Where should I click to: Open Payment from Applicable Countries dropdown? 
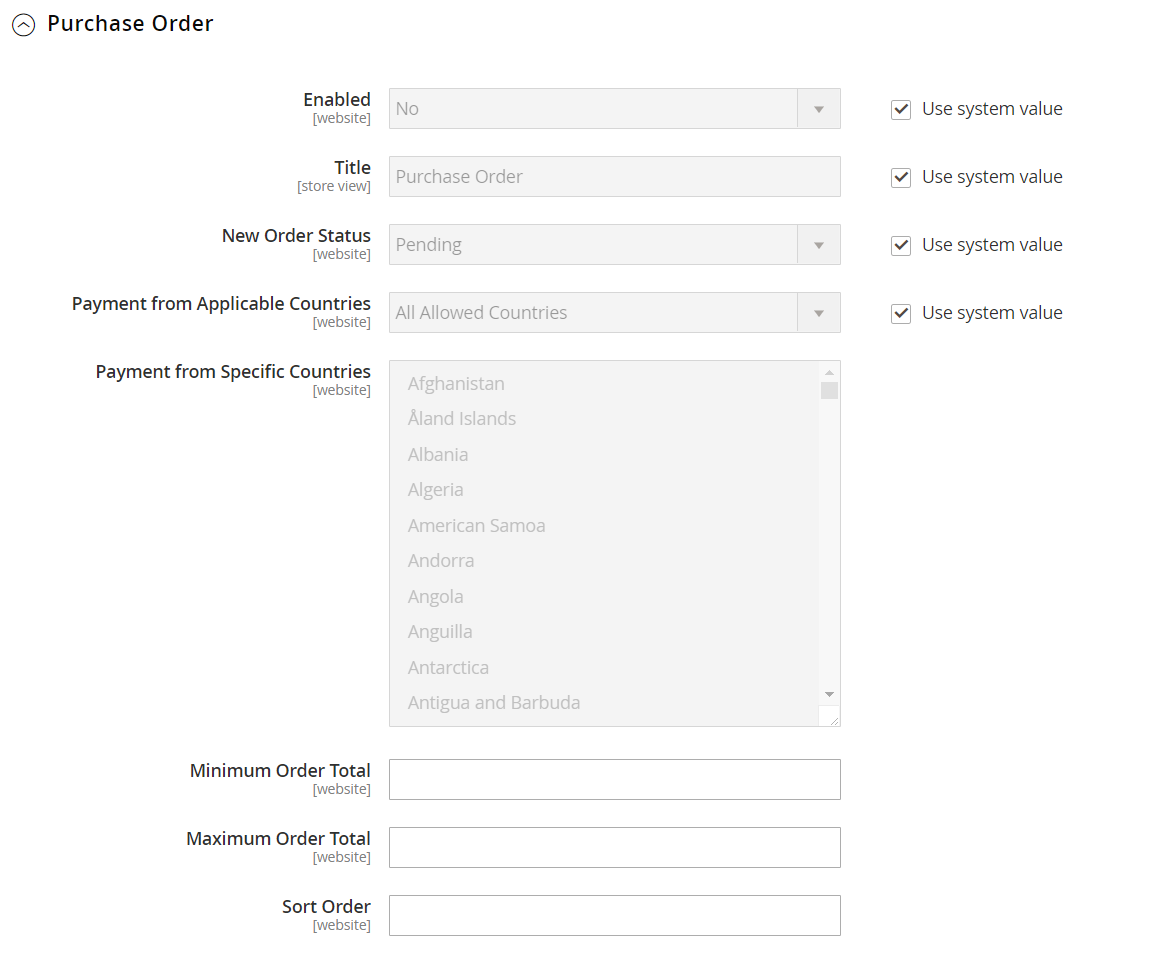(614, 313)
